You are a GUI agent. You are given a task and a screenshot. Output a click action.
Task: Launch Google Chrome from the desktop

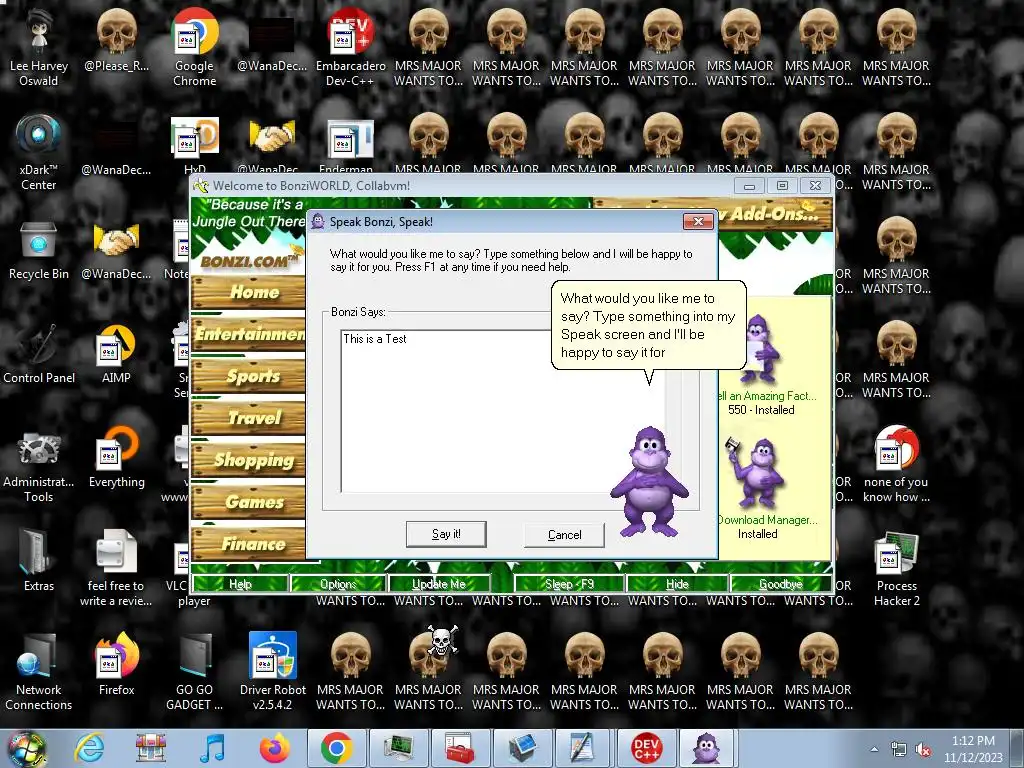pos(195,48)
